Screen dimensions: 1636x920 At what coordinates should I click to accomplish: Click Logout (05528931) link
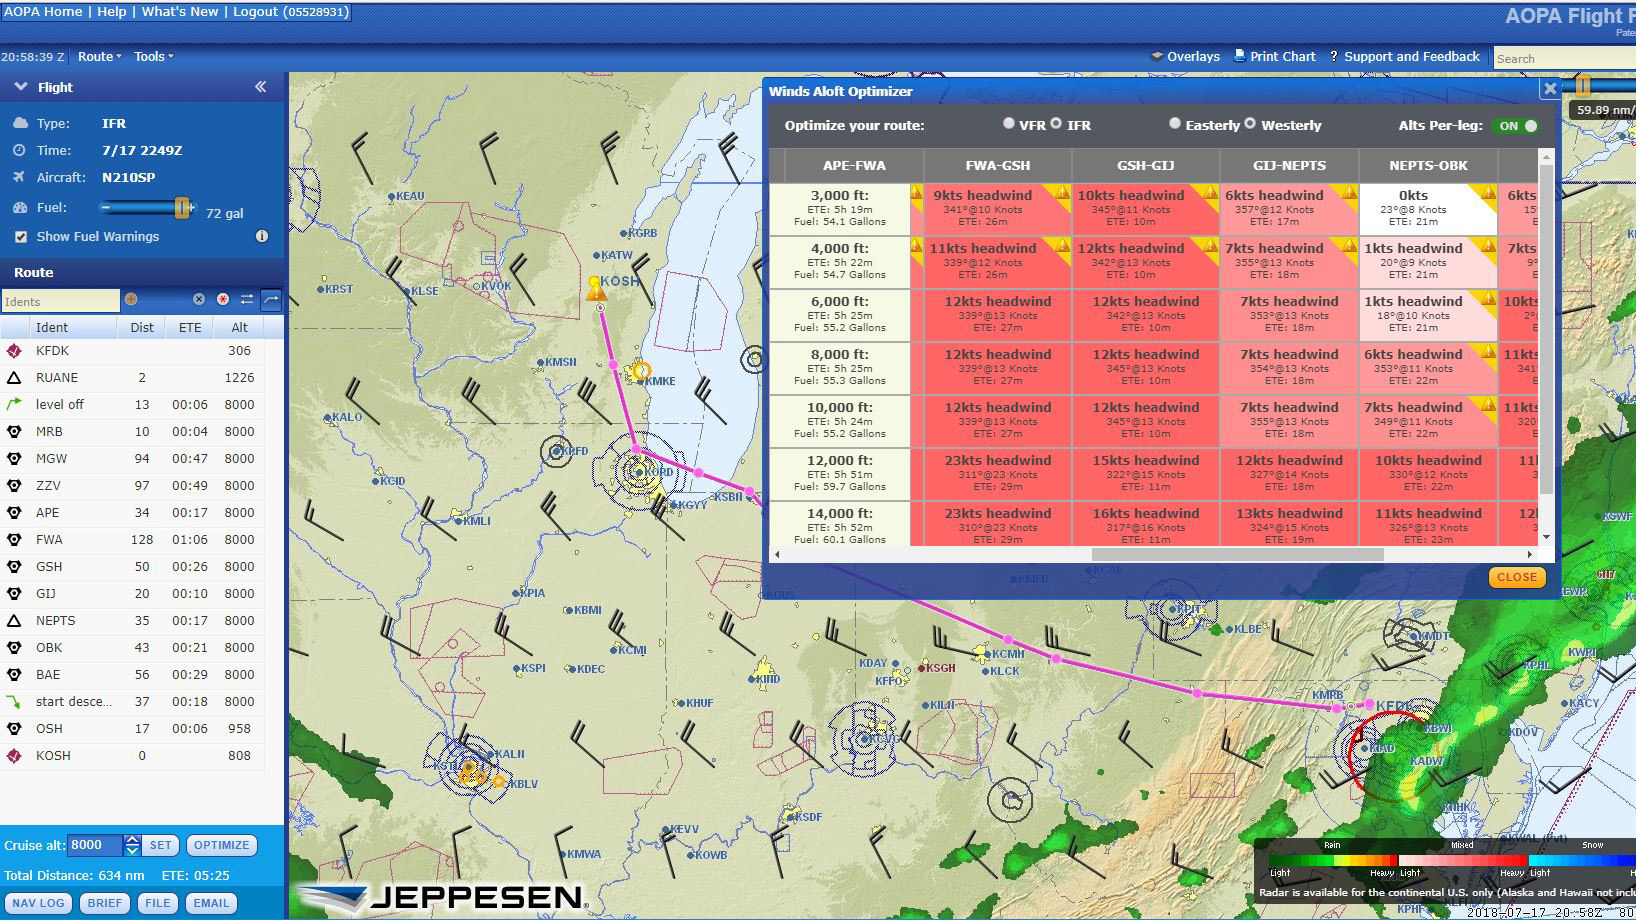coord(291,11)
